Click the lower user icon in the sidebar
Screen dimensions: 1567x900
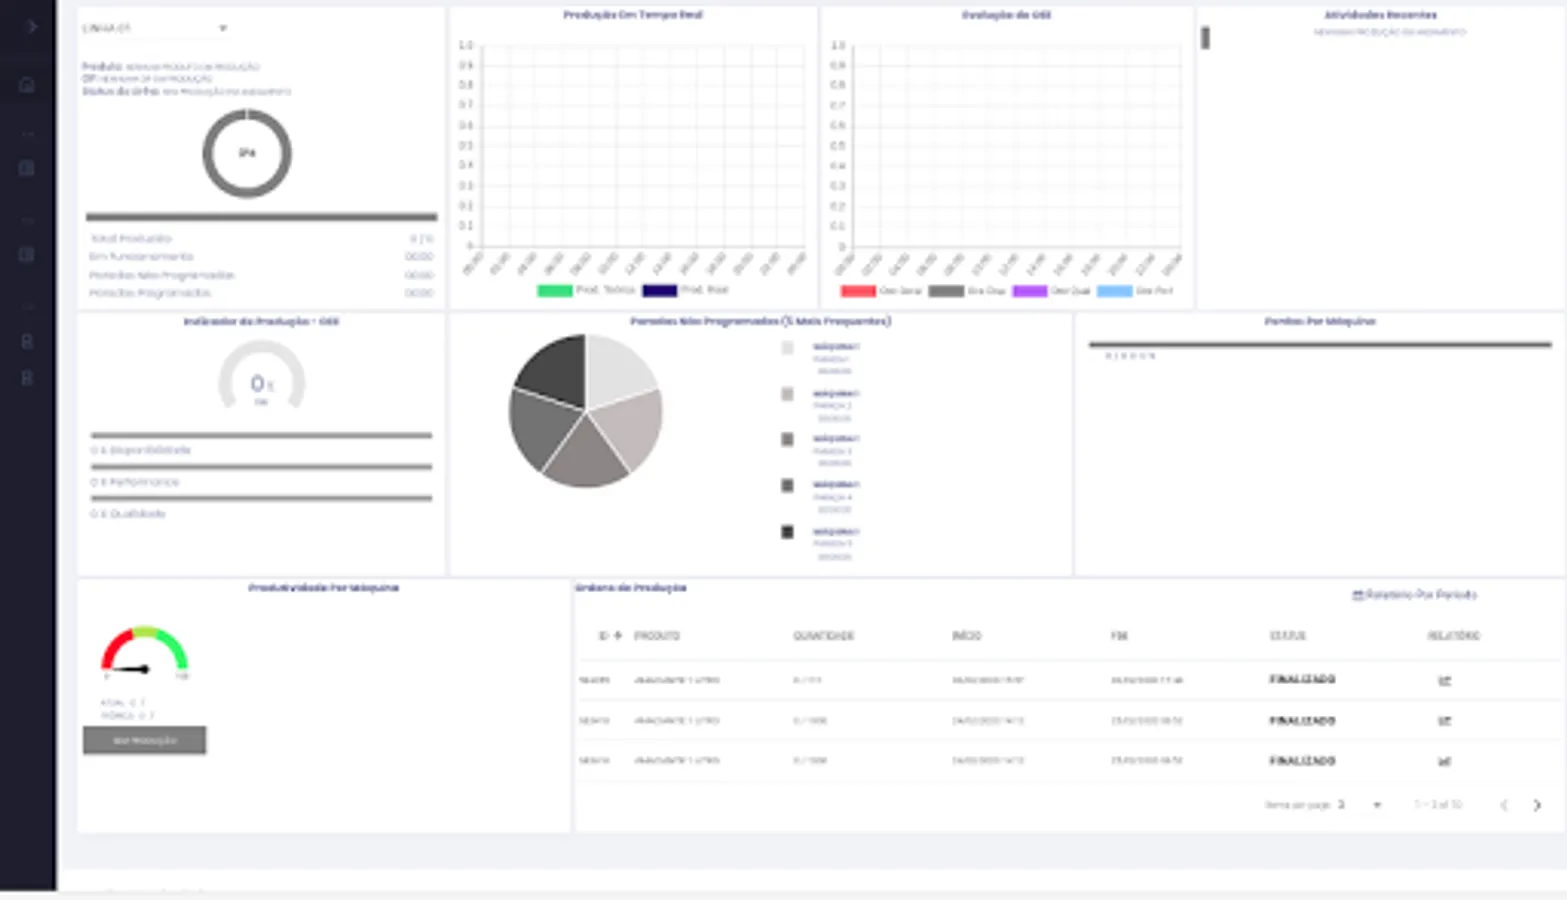point(26,378)
